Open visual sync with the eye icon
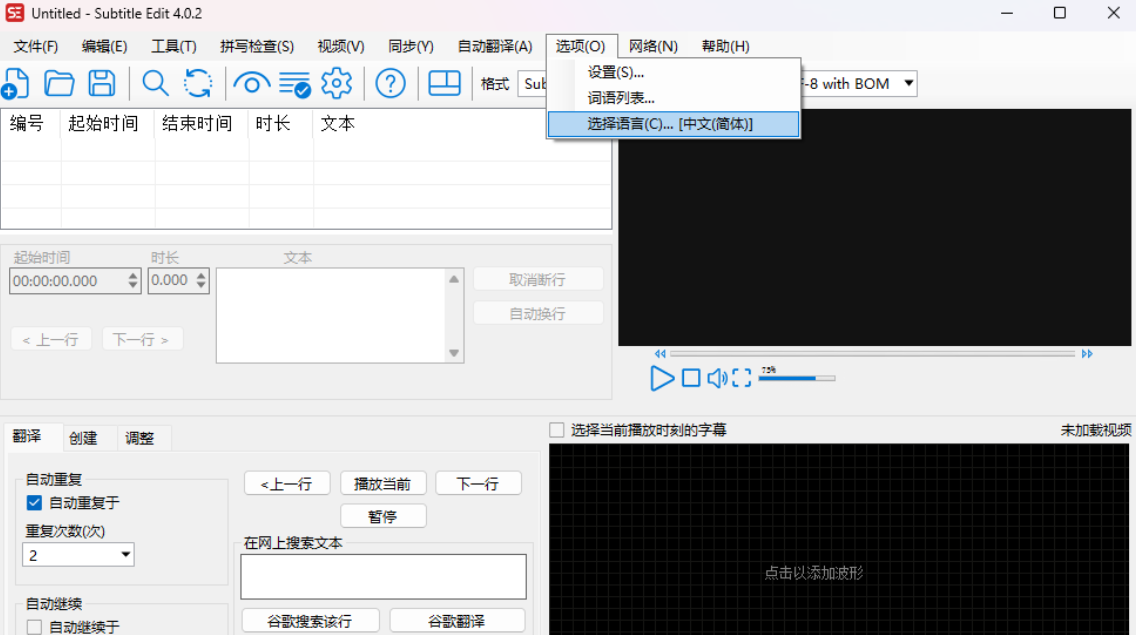Viewport: 1136px width, 635px height. [x=251, y=84]
